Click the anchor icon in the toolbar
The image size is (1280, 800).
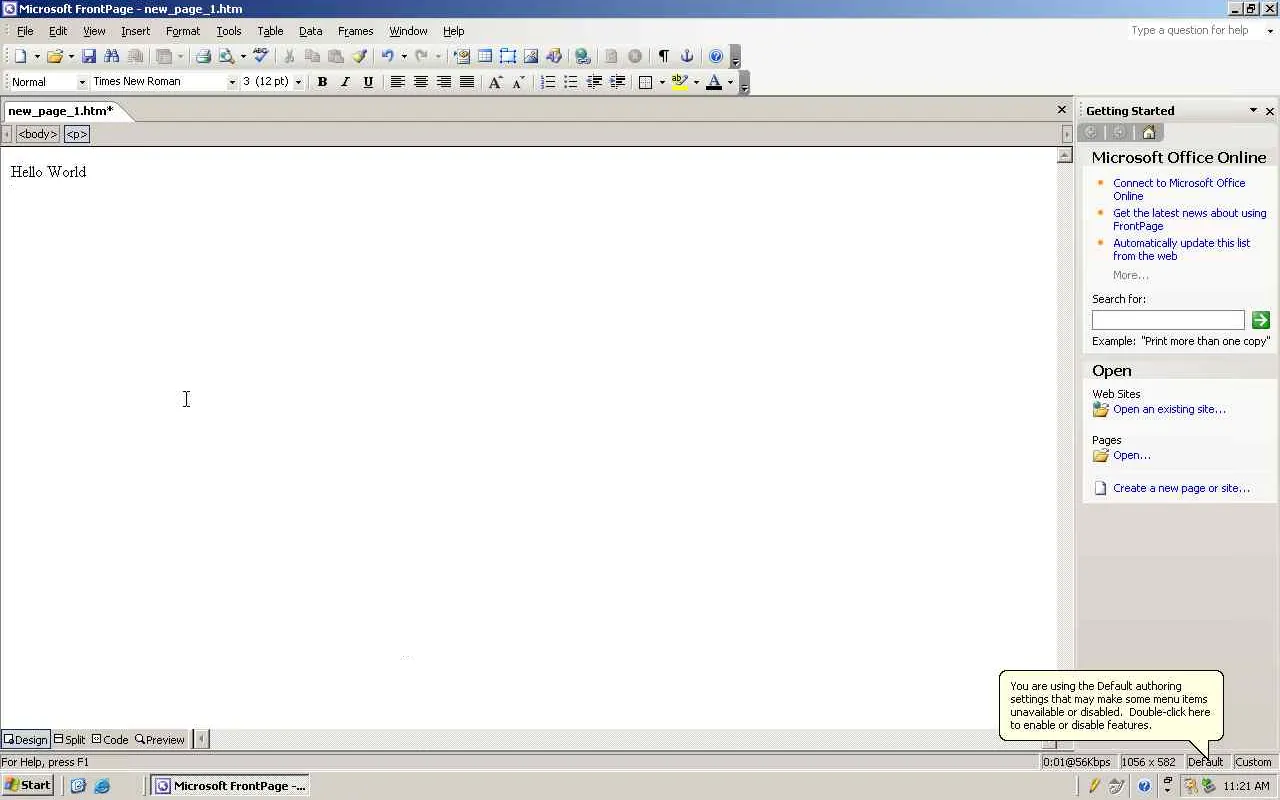point(687,56)
